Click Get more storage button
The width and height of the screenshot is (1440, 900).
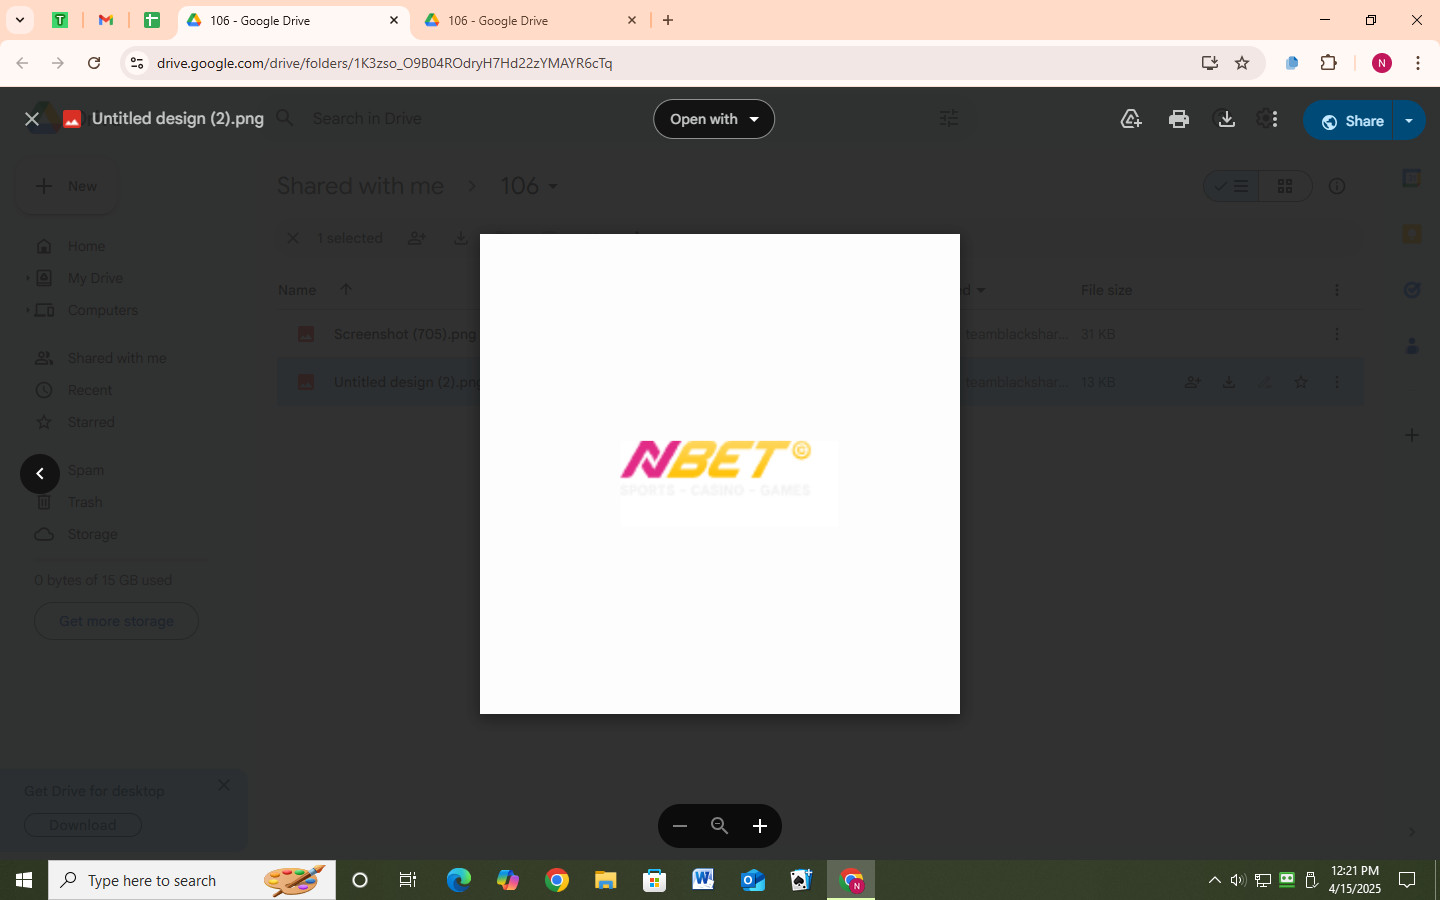[x=116, y=621]
